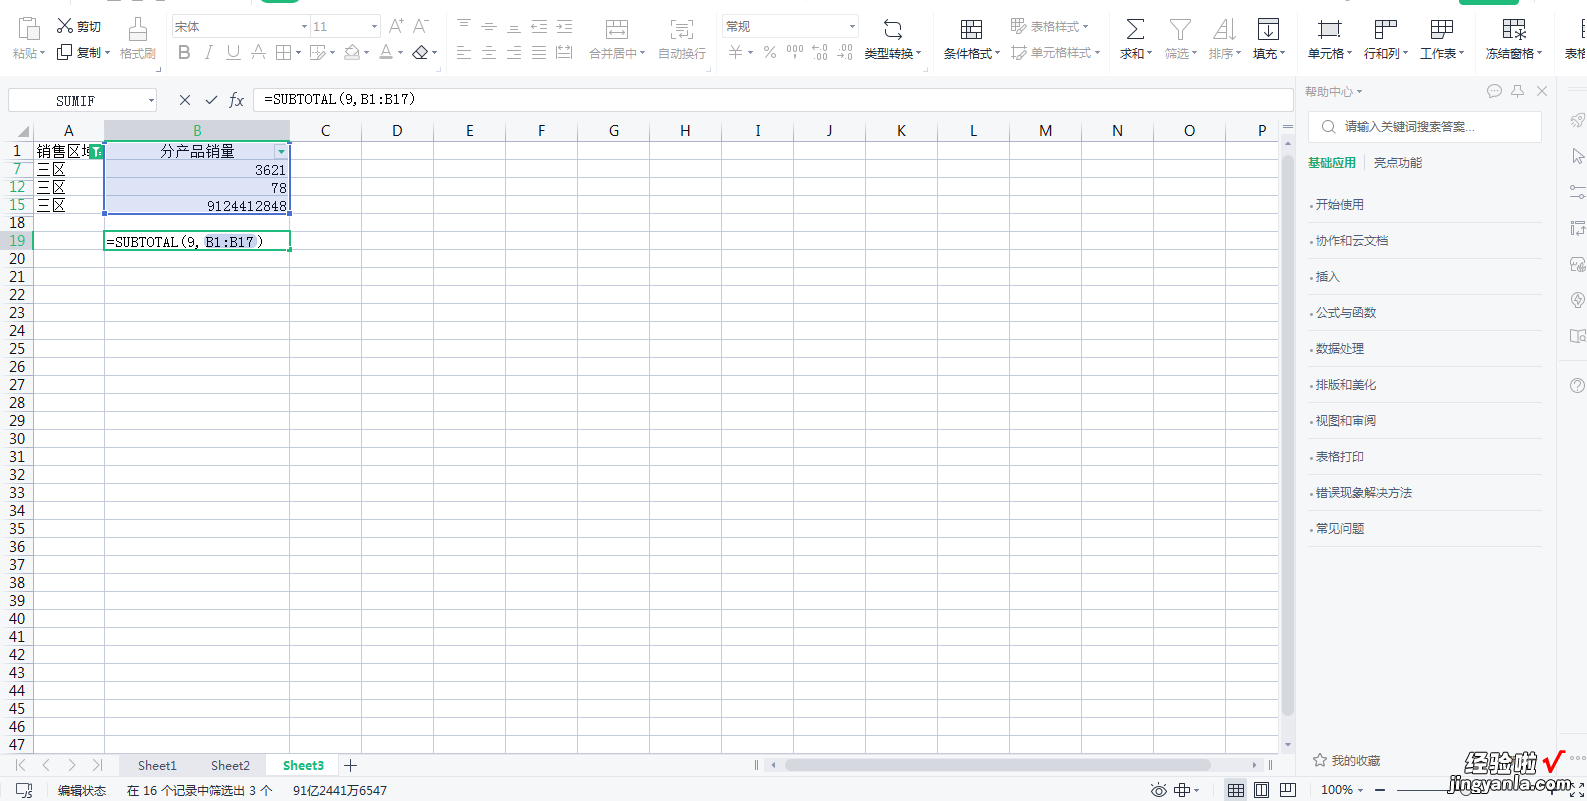The height and width of the screenshot is (801, 1587).
Task: Center cell text horizontally
Action: coord(489,52)
